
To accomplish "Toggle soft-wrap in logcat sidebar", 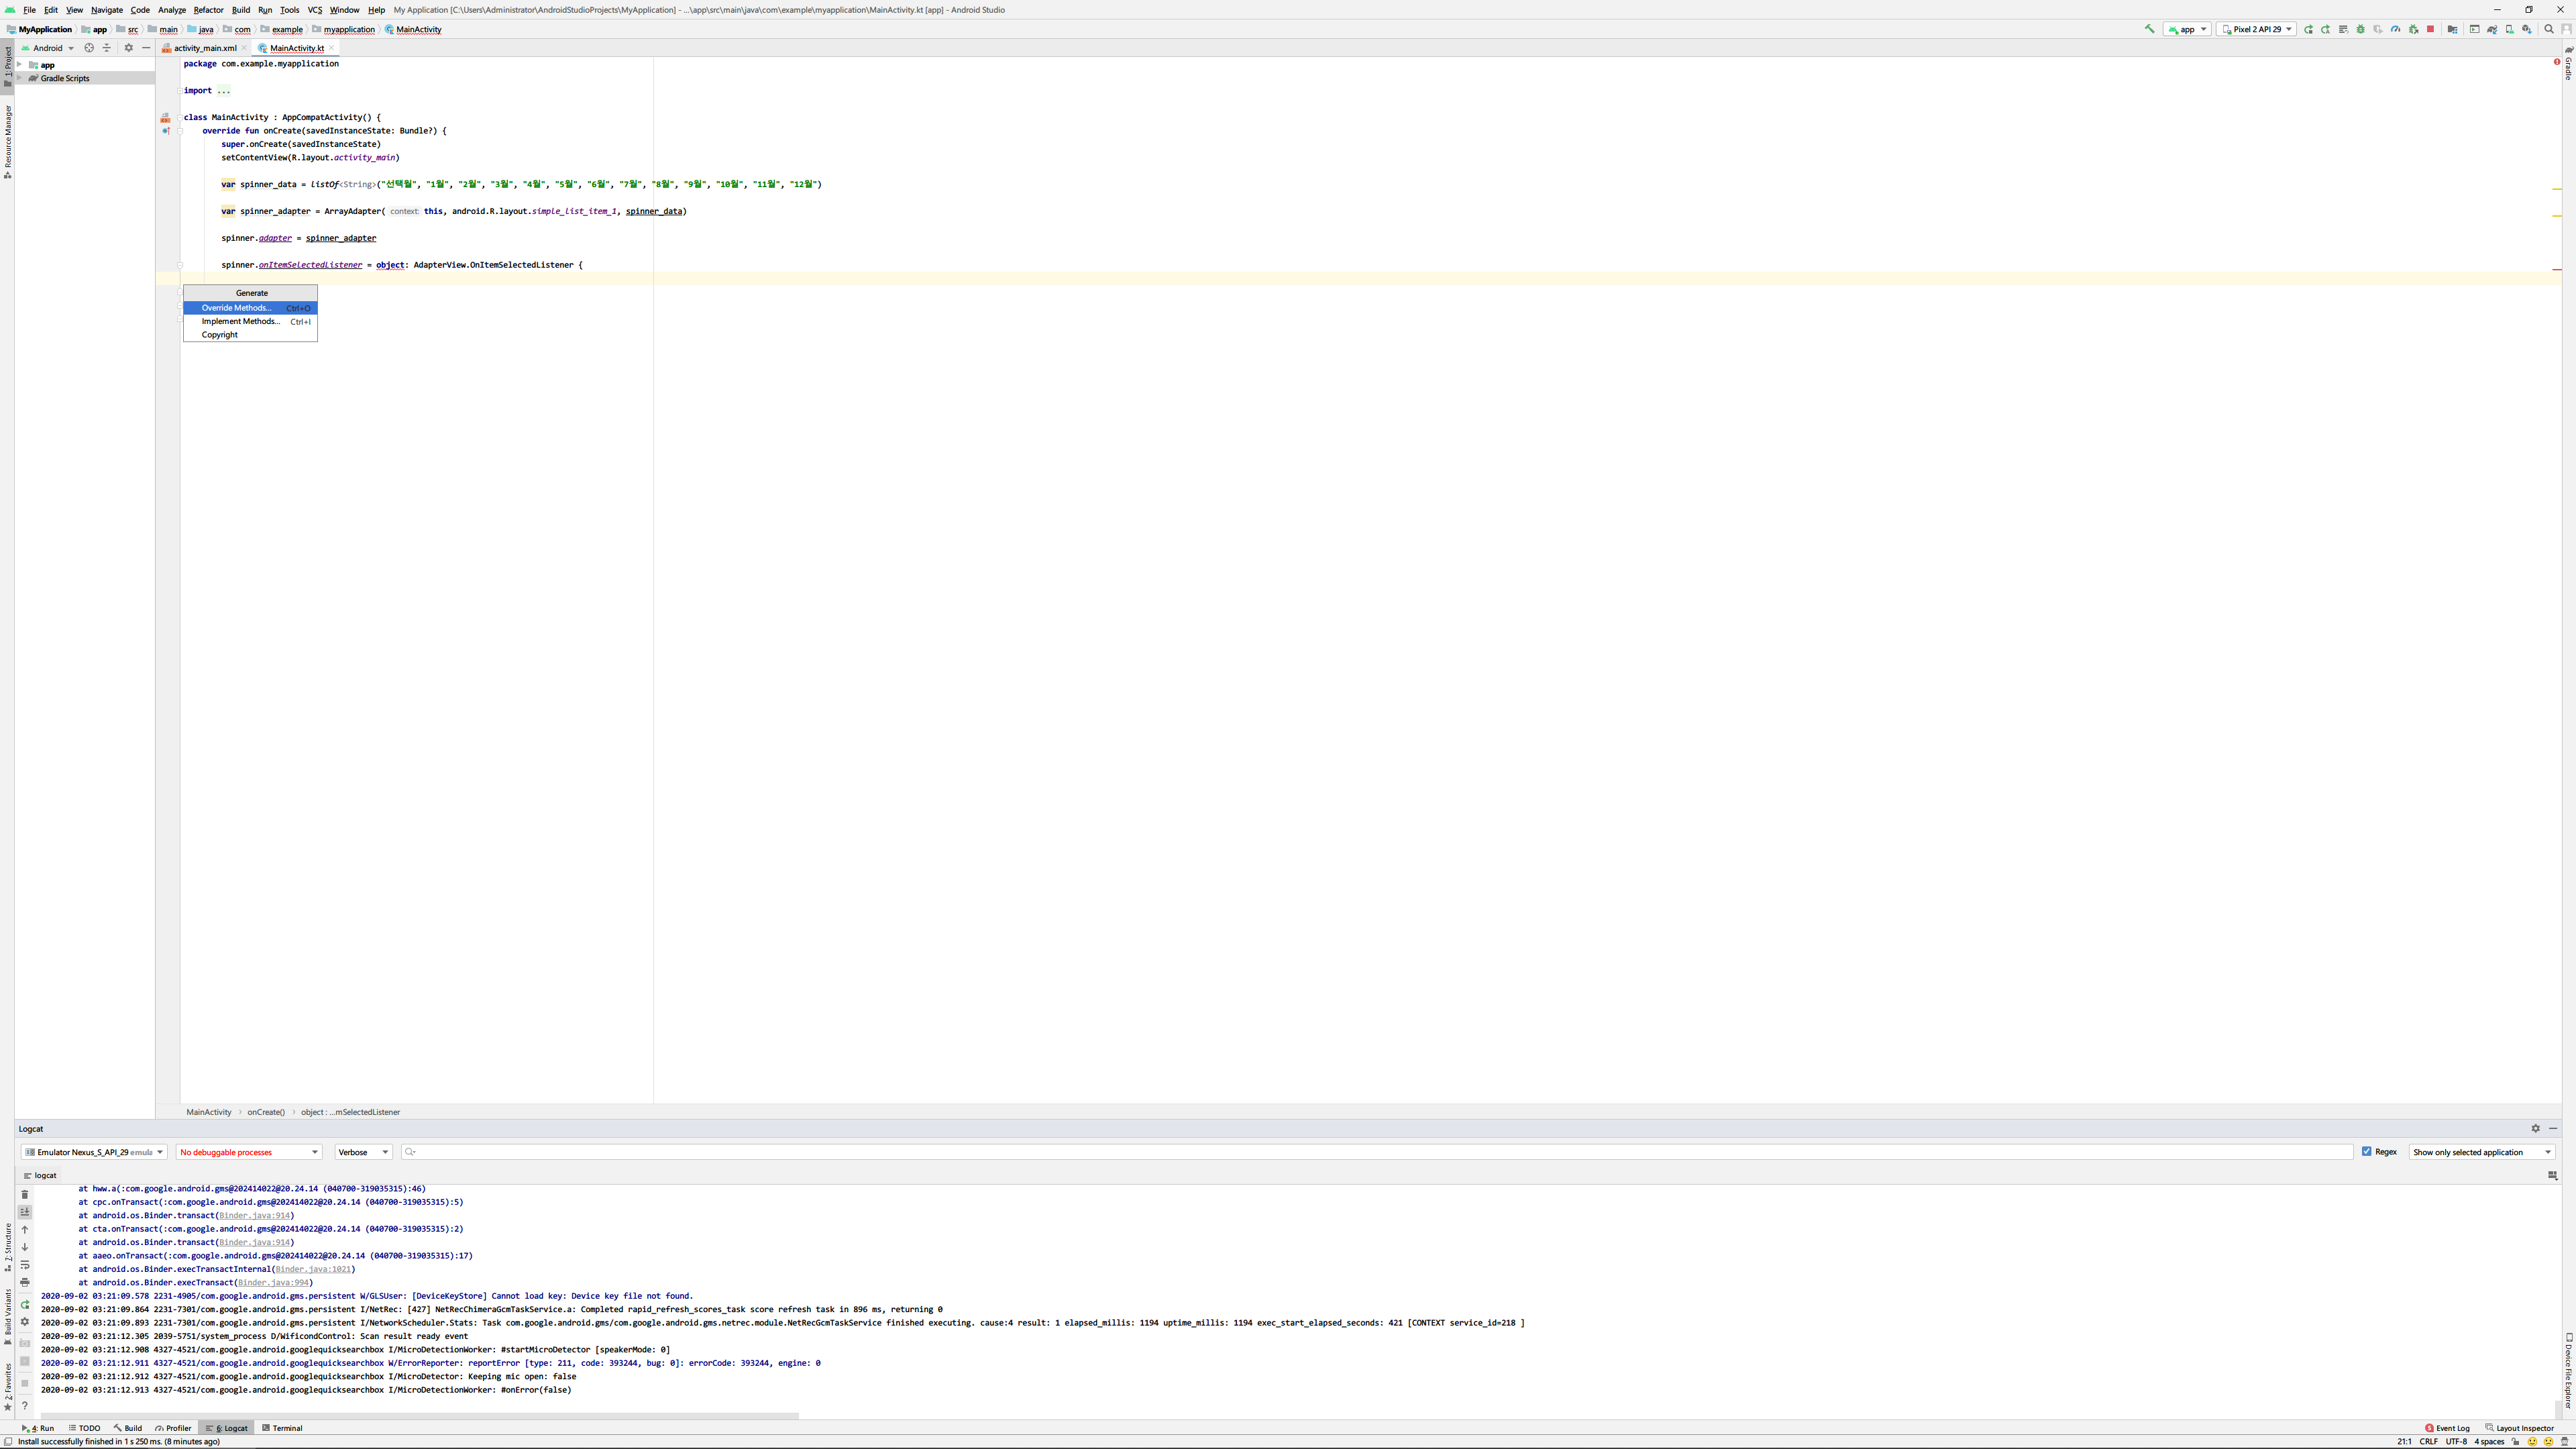I will point(25,1265).
